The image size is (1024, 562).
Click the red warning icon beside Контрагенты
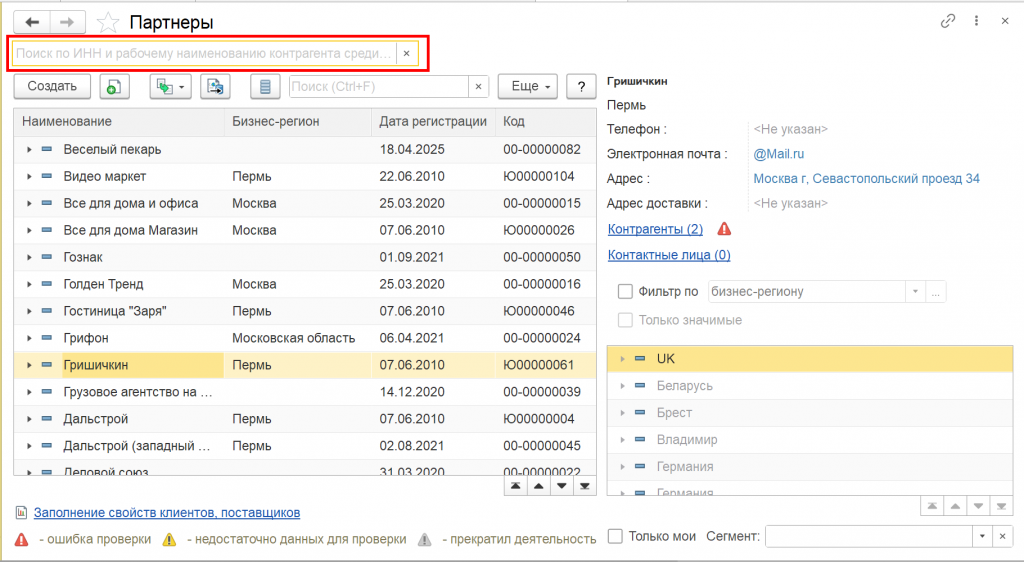[x=724, y=229]
